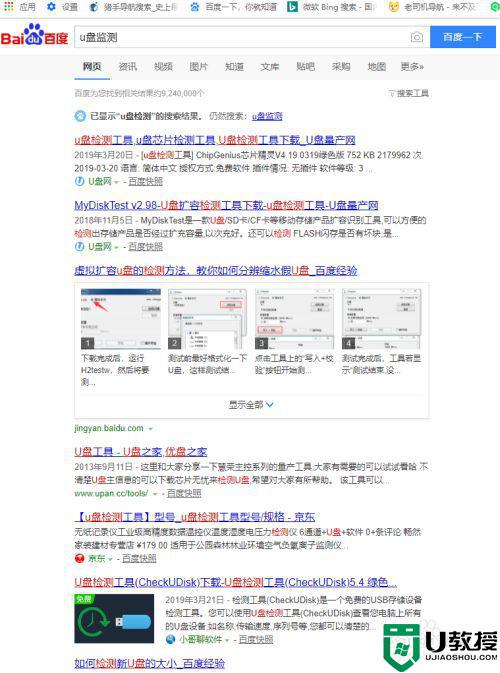Expand U盘网 source dropdown under first result
Viewport: 500px width, 673px height.
tap(116, 182)
